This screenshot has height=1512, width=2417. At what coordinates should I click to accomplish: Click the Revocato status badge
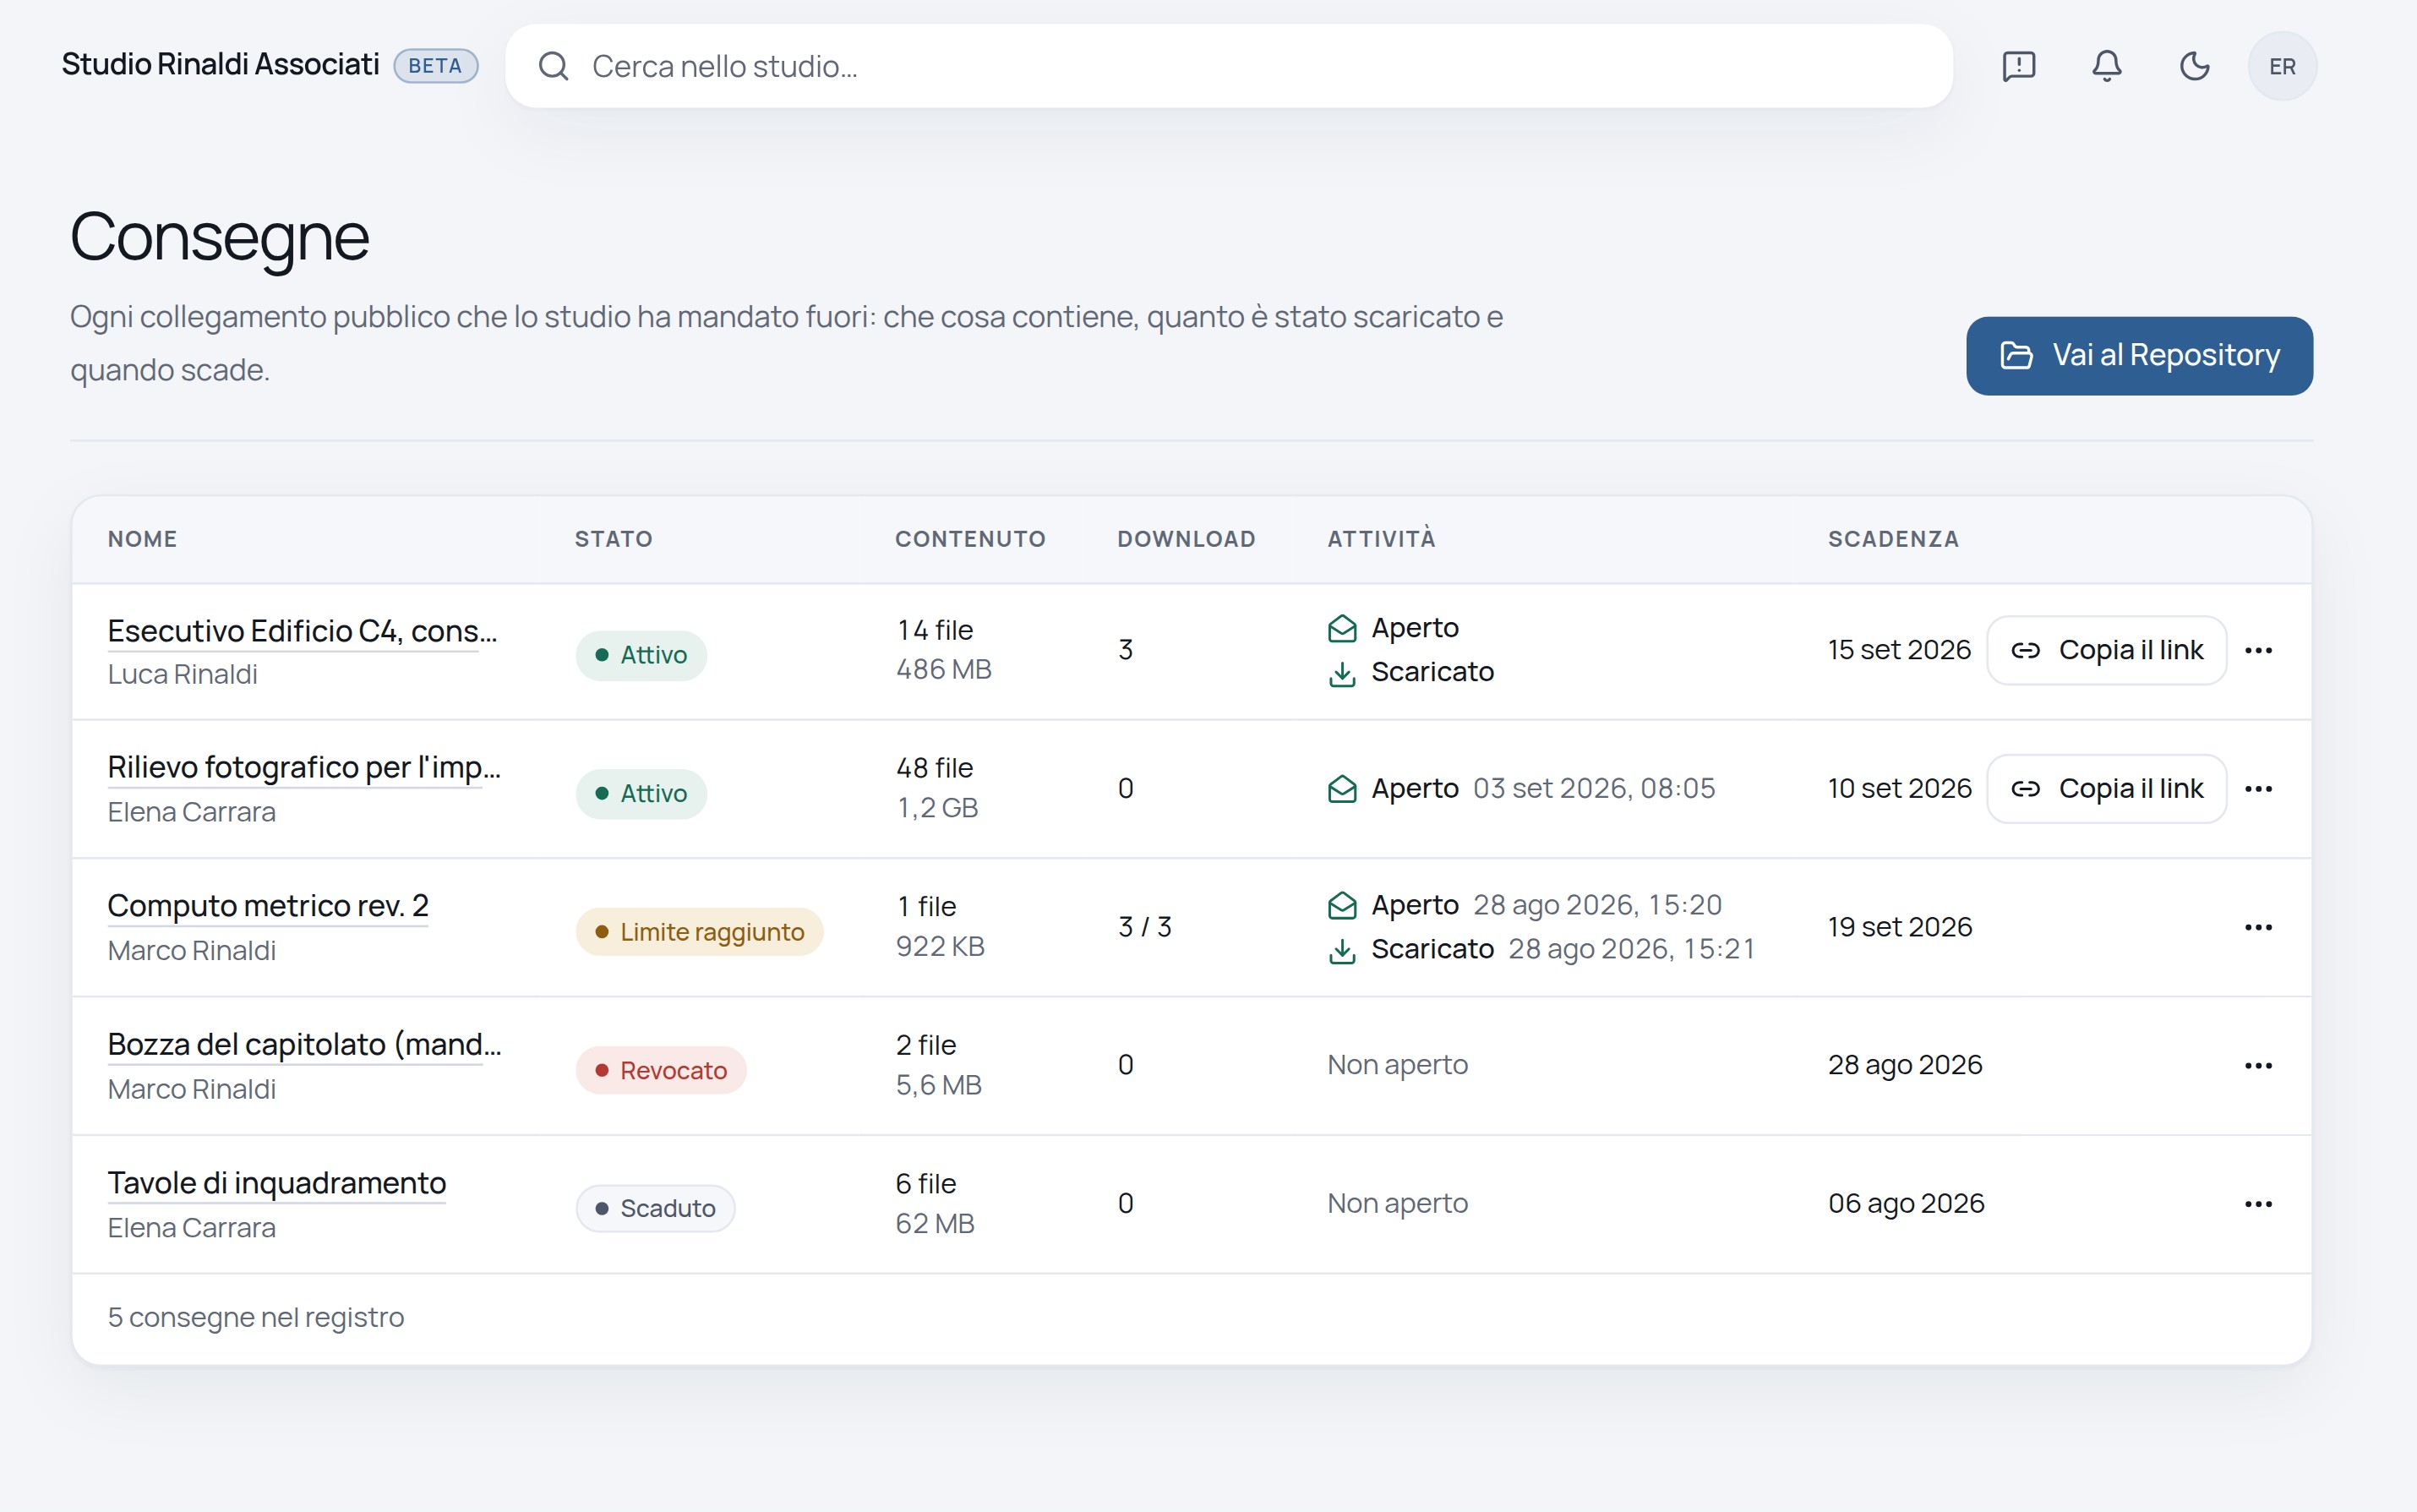coord(661,1070)
